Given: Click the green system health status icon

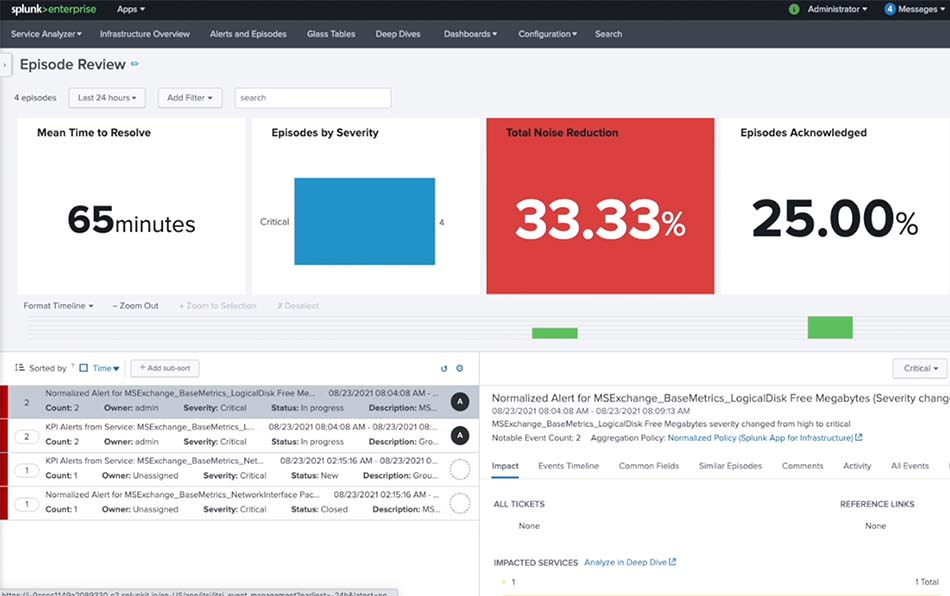Looking at the screenshot, I should click(x=794, y=9).
